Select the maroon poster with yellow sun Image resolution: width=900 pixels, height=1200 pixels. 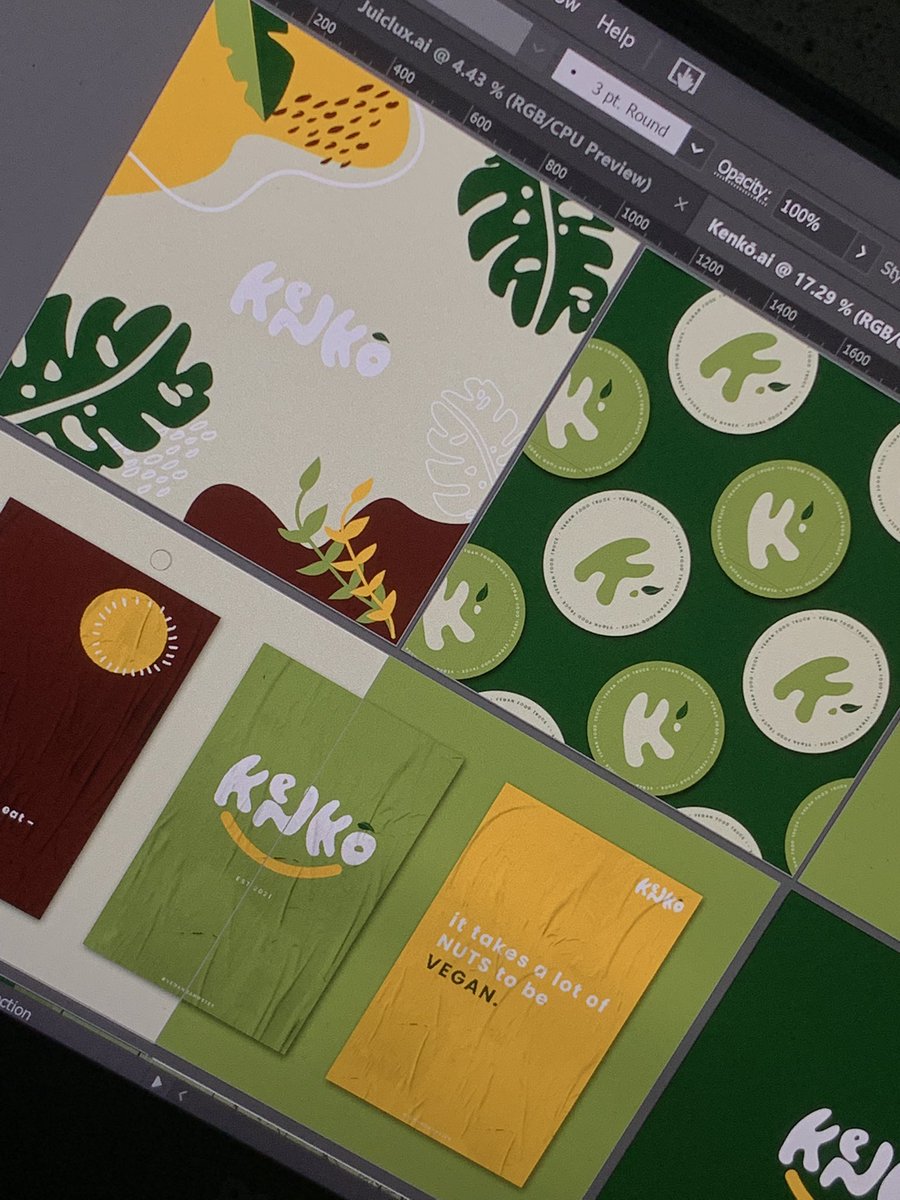pyautogui.click(x=100, y=708)
